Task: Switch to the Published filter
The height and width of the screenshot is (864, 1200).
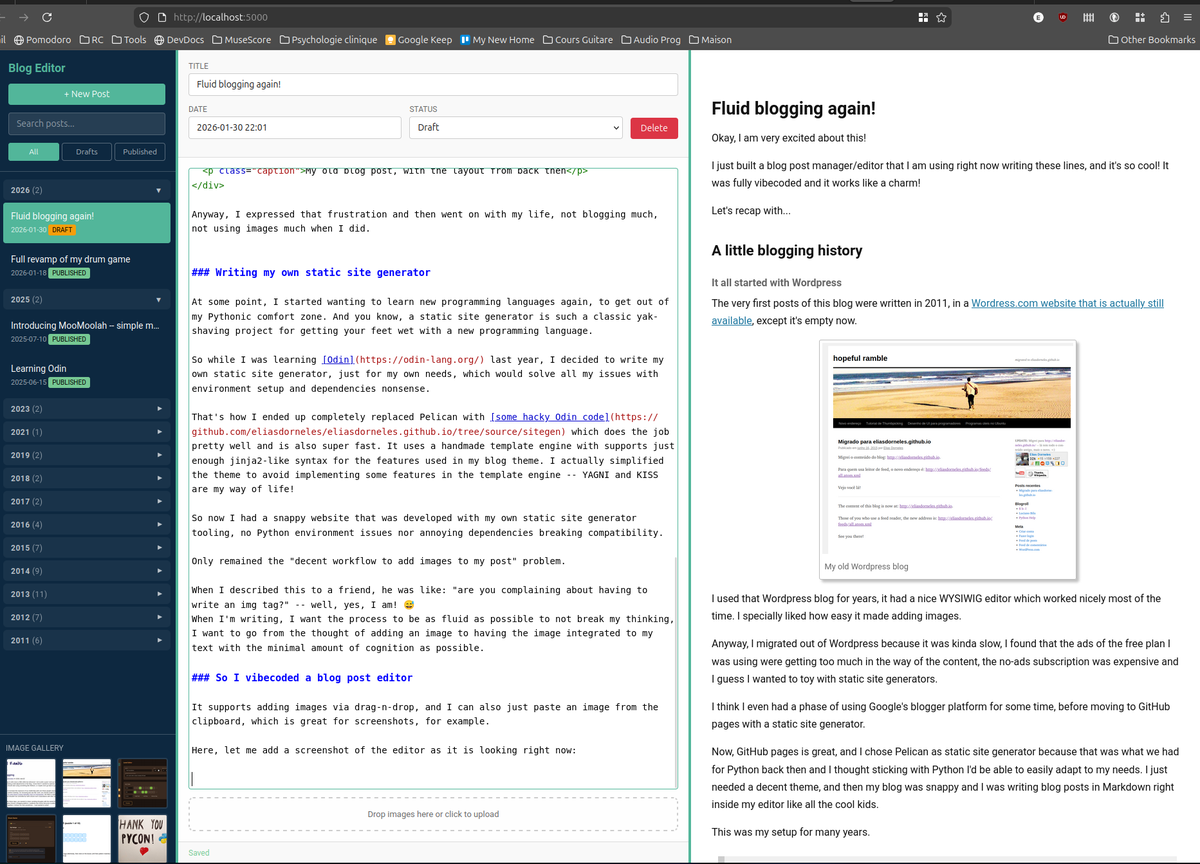Action: click(x=139, y=152)
